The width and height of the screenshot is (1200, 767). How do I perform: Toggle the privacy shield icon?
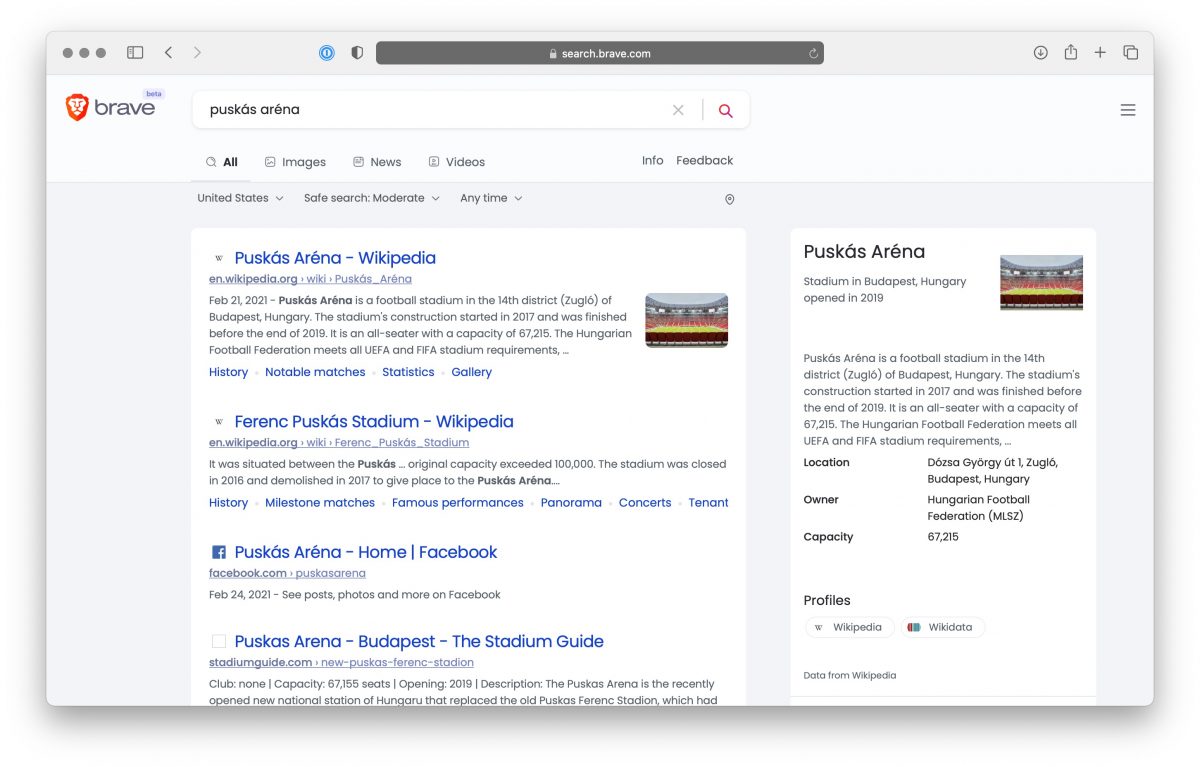coord(357,53)
